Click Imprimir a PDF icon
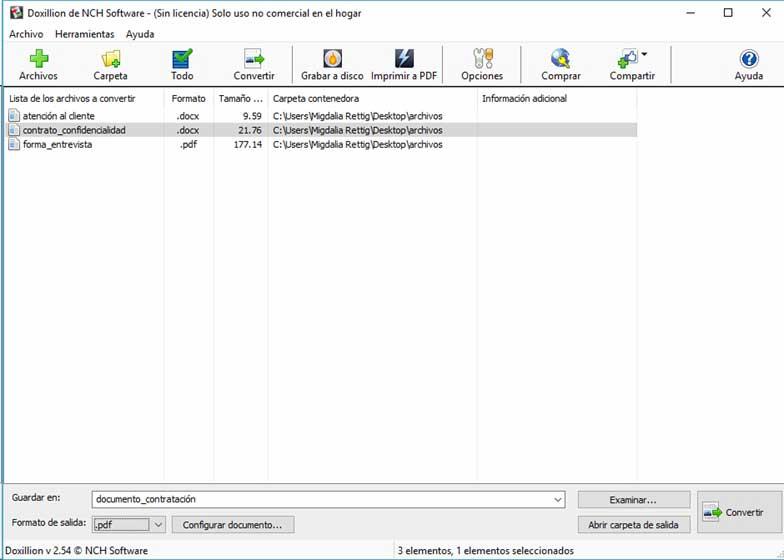 coord(404,58)
